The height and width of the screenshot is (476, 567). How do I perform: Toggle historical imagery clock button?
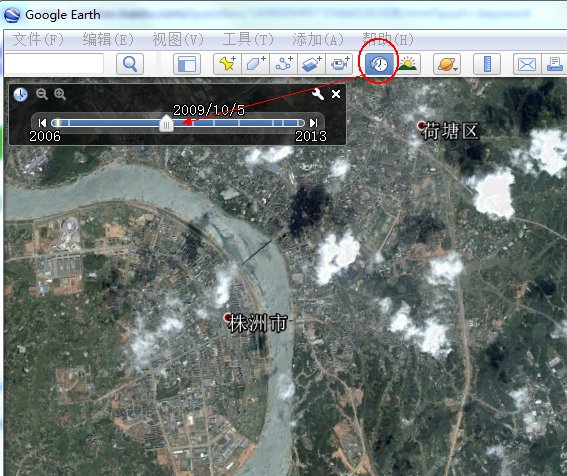379,64
